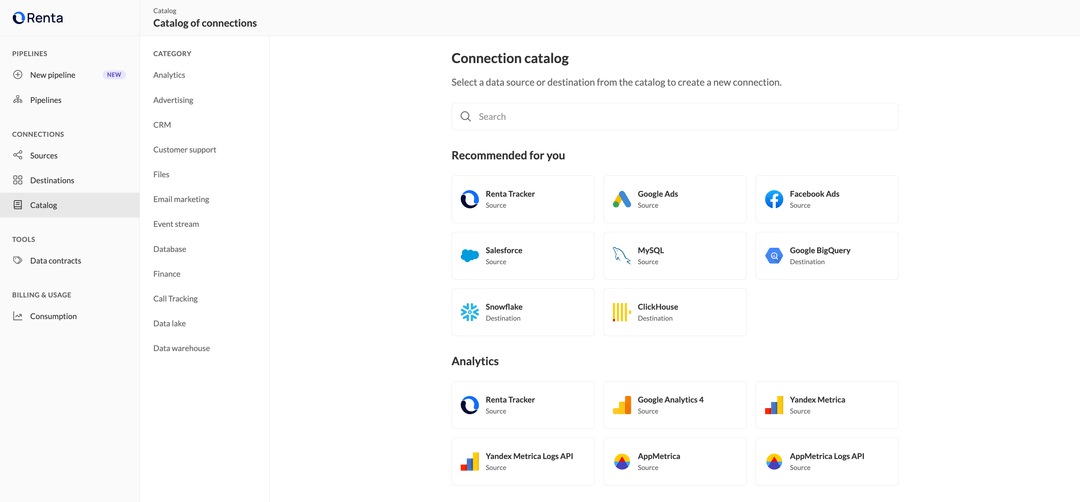Choose the Salesforce source card
Screen dimensions: 1080x502
523,256
